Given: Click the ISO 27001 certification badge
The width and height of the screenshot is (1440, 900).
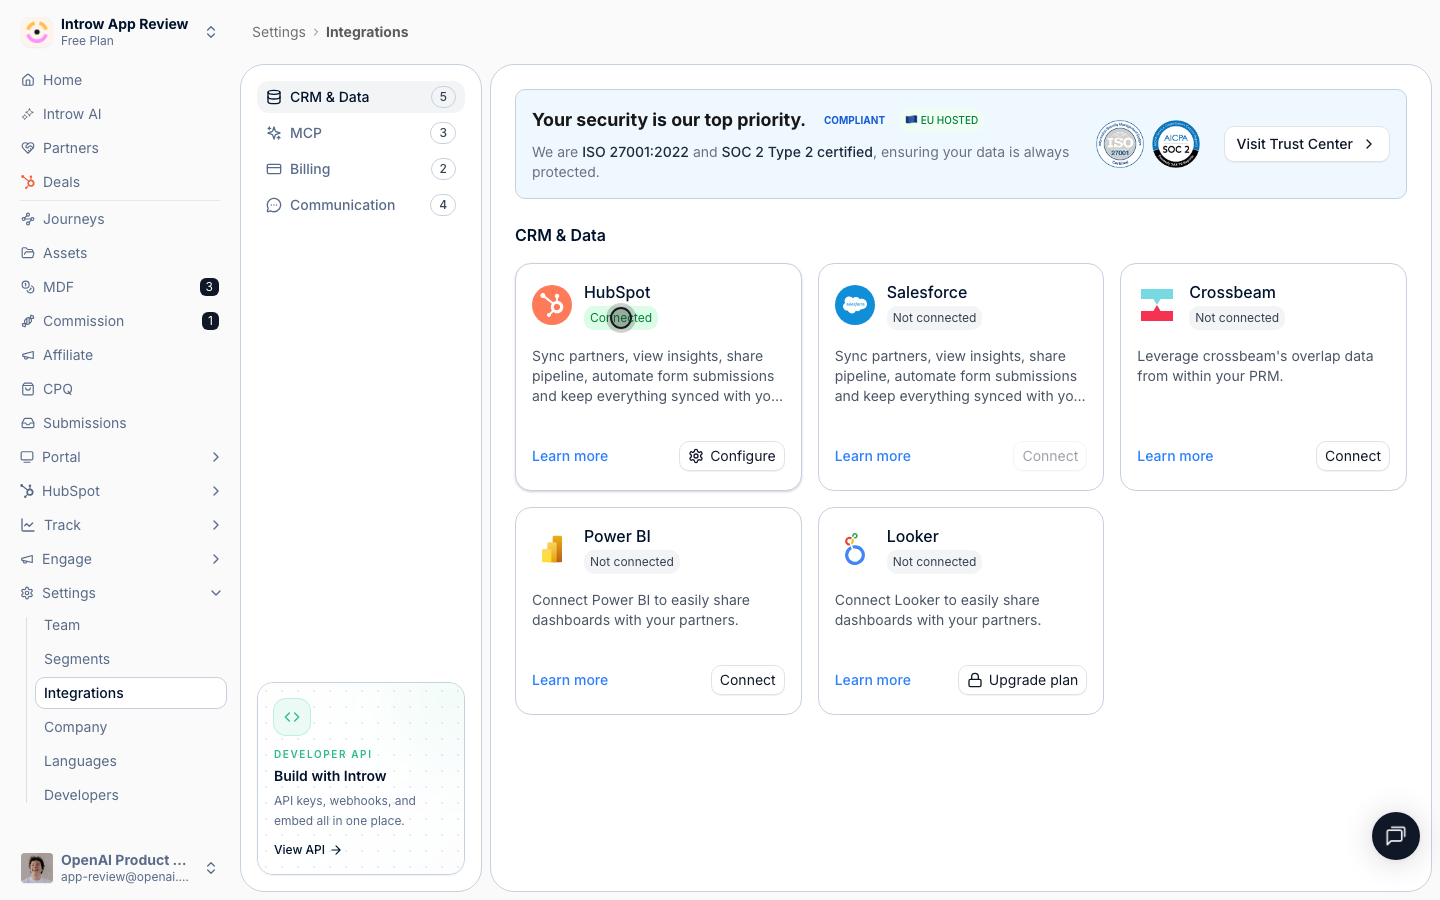Looking at the screenshot, I should pos(1120,144).
